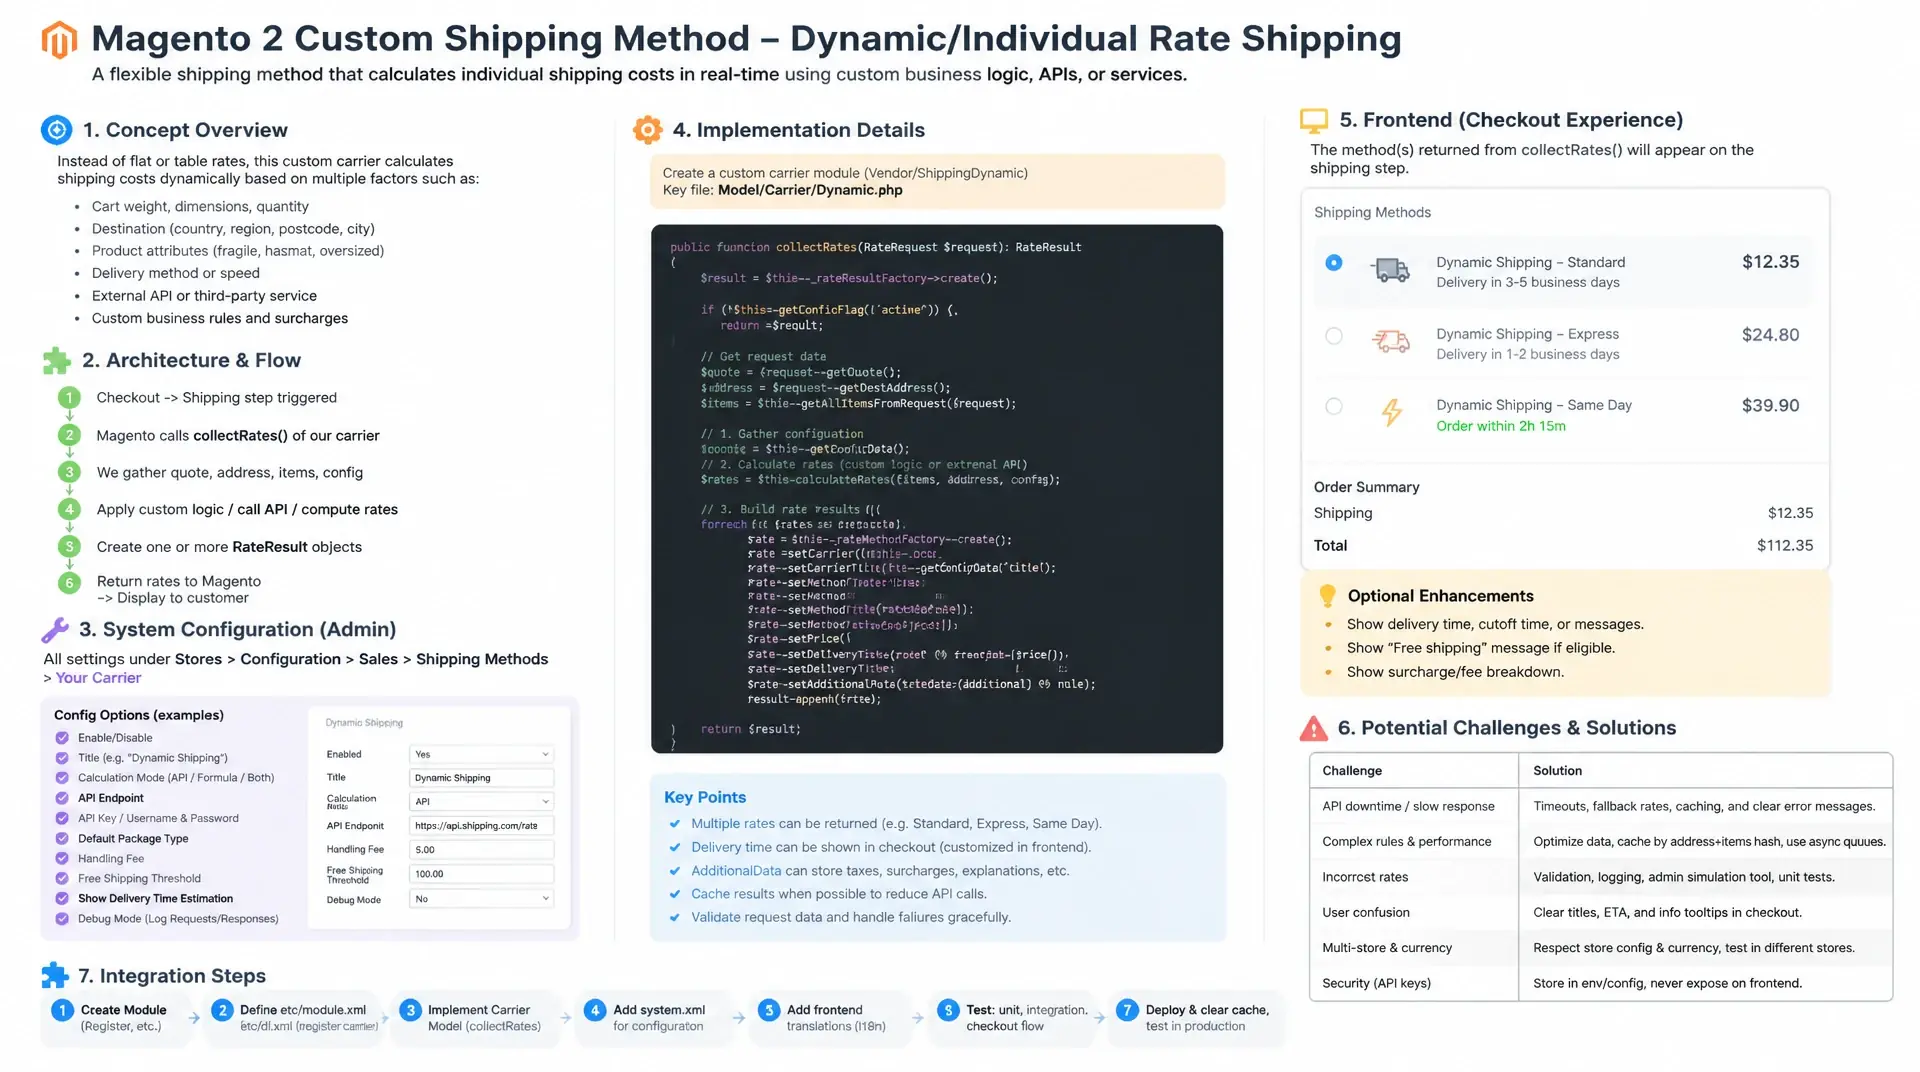
Task: Click the Title field containing Dynamic Shipping
Action: click(x=481, y=778)
